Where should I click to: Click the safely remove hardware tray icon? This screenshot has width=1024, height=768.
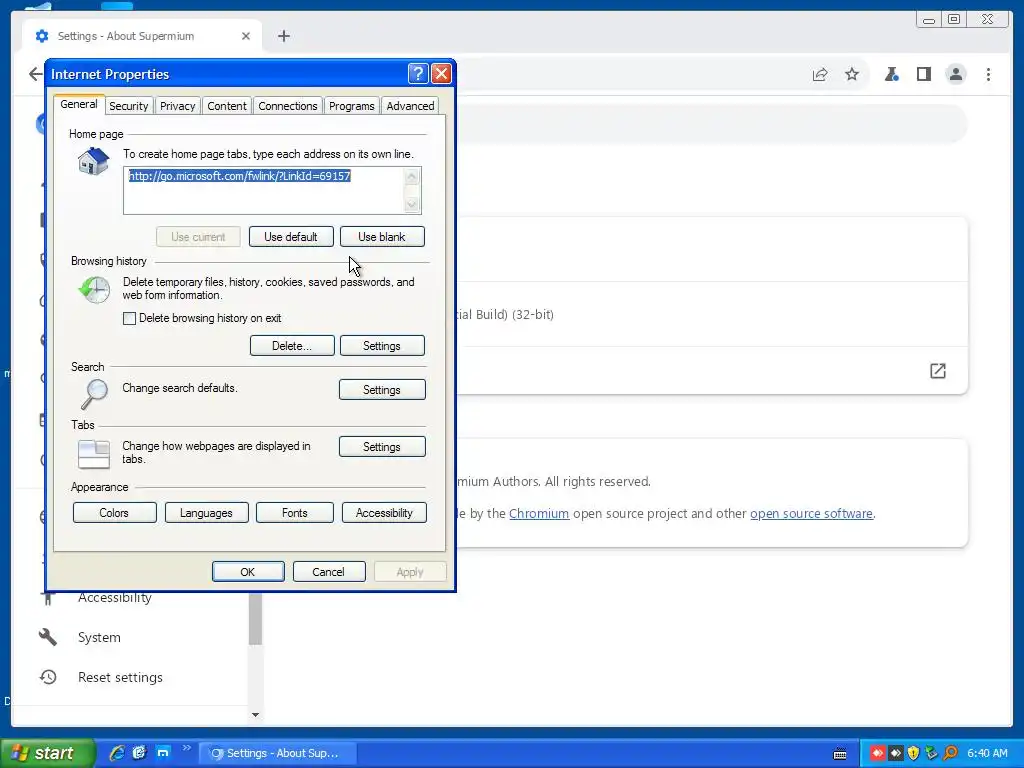932,754
